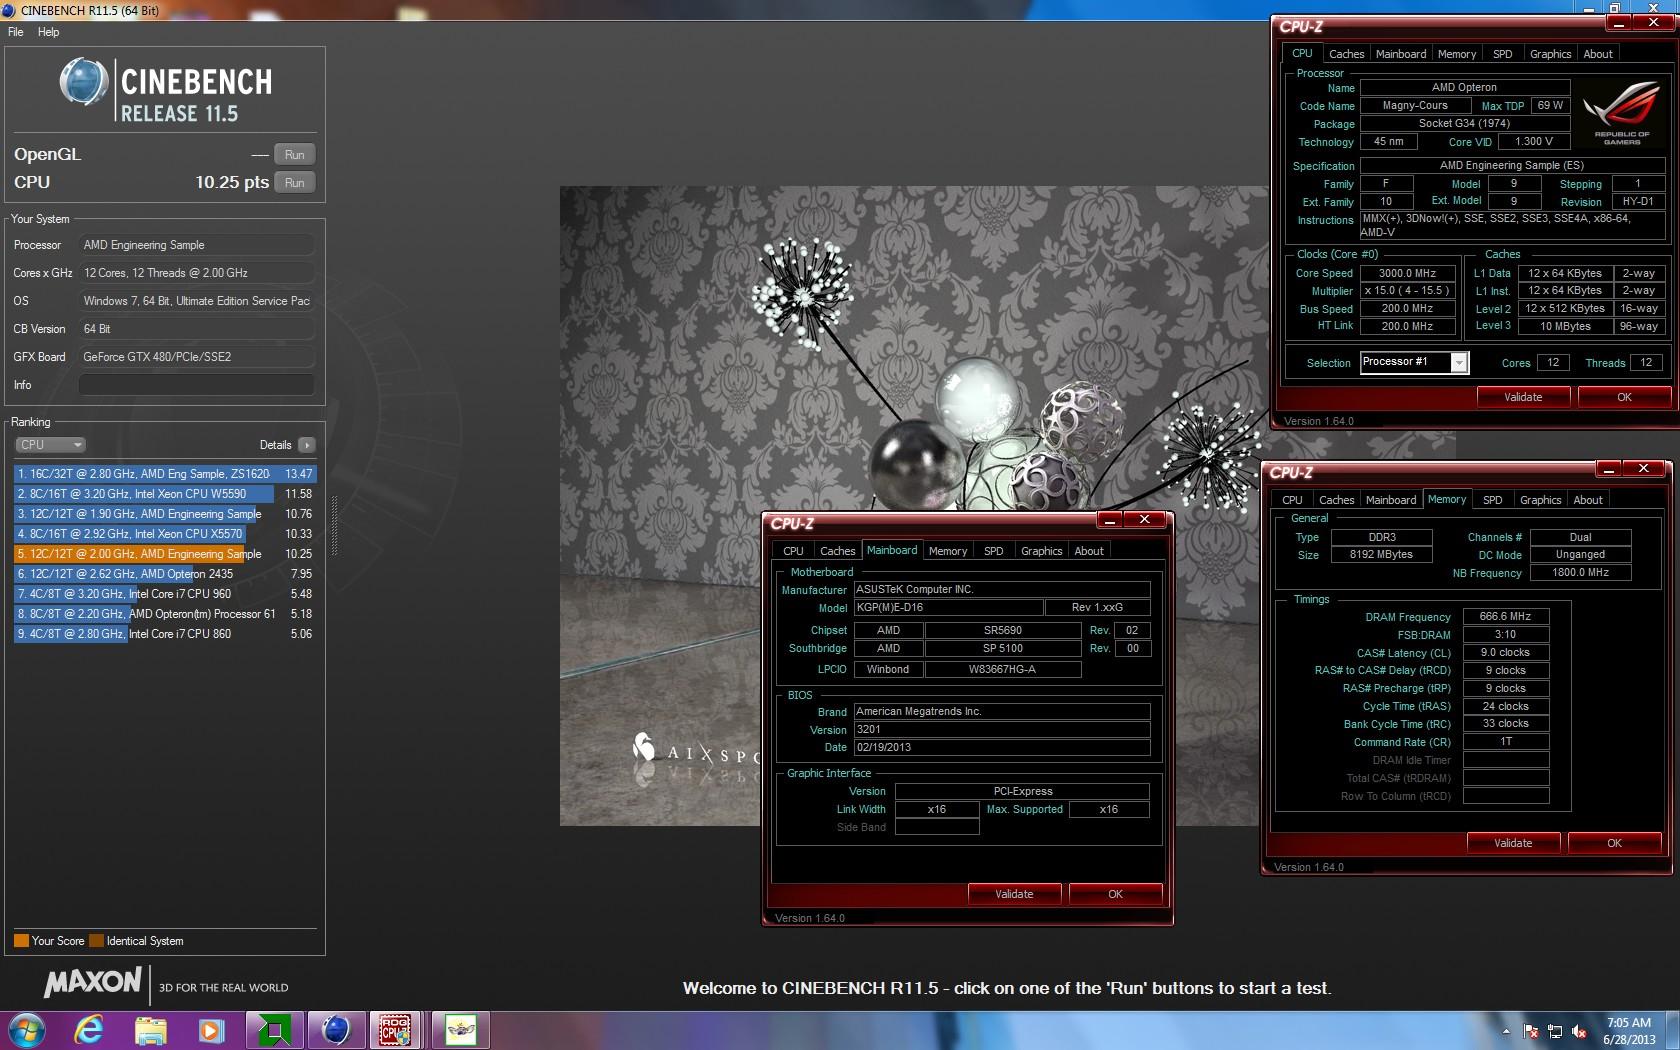The image size is (1680, 1050).
Task: Select Memory tab in the Mainboard CPU-Z window
Action: [x=947, y=551]
